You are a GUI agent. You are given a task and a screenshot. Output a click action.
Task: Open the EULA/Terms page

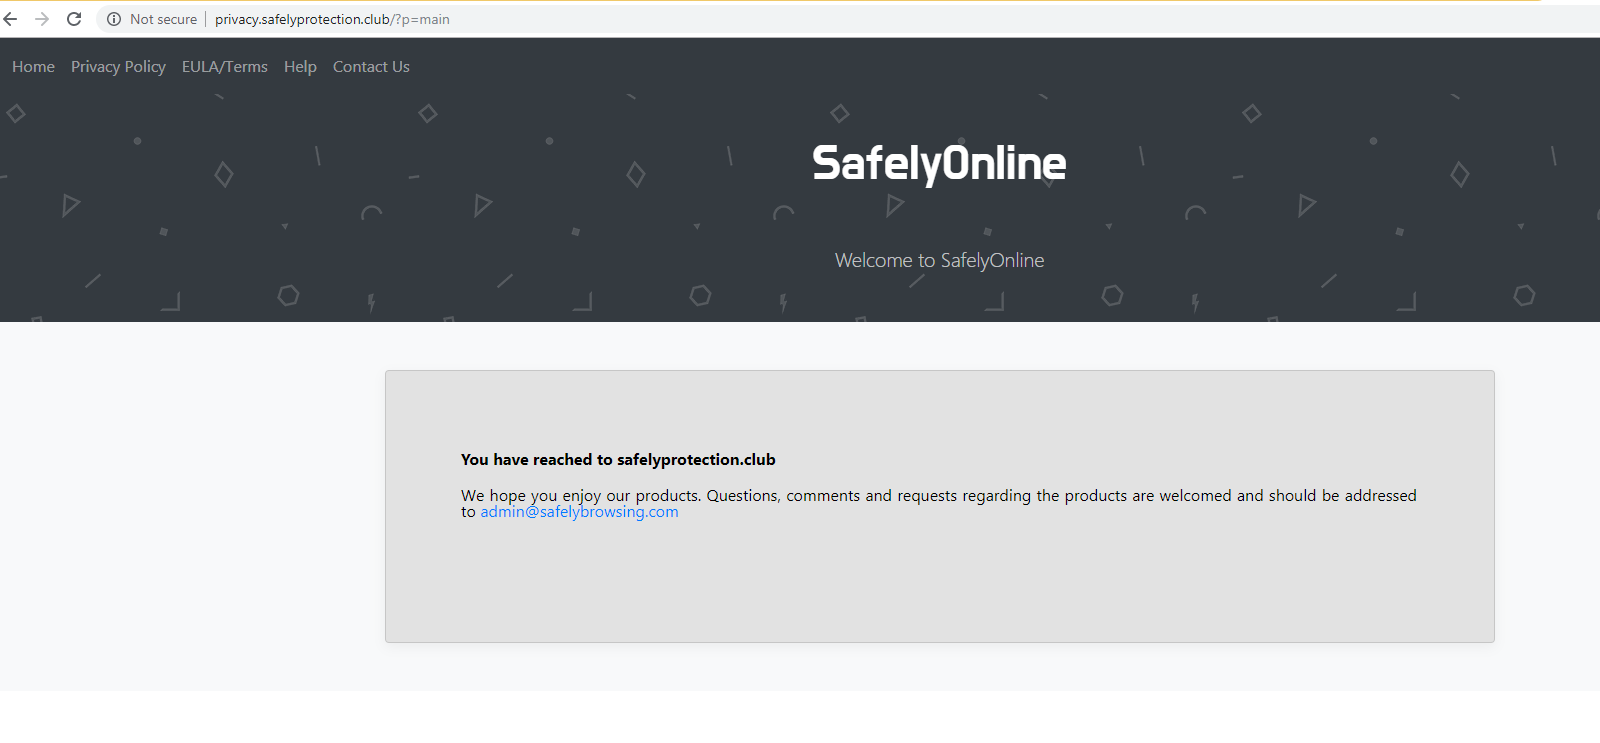pyautogui.click(x=225, y=67)
